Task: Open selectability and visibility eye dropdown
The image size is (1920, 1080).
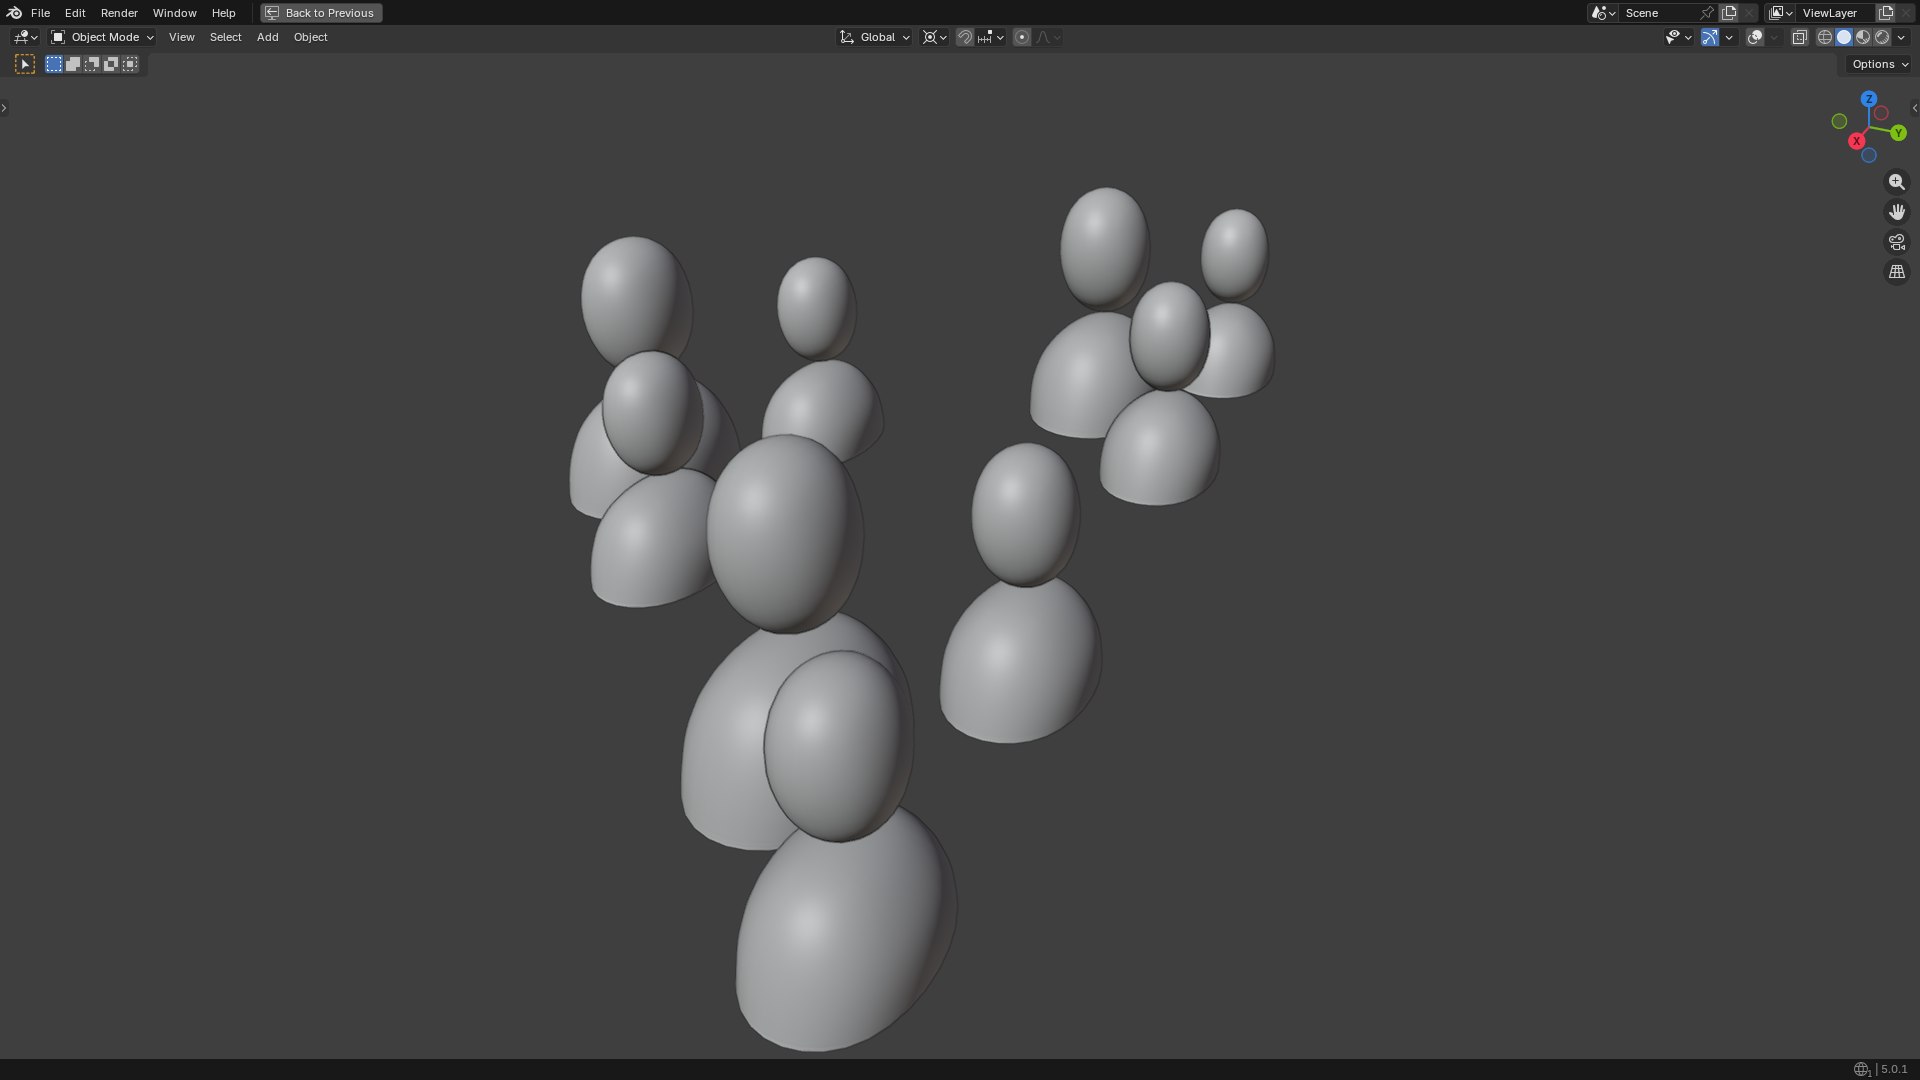Action: coord(1679,37)
